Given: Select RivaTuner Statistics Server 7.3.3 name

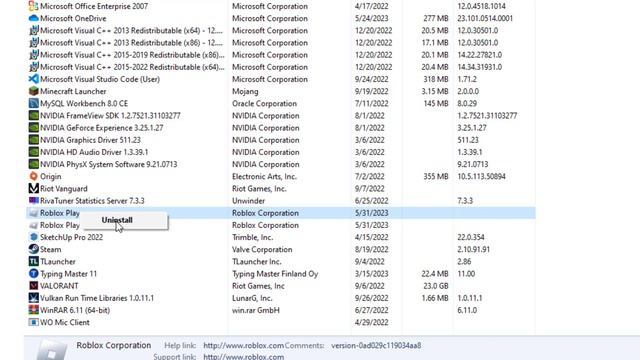Looking at the screenshot, I should 92,201.
